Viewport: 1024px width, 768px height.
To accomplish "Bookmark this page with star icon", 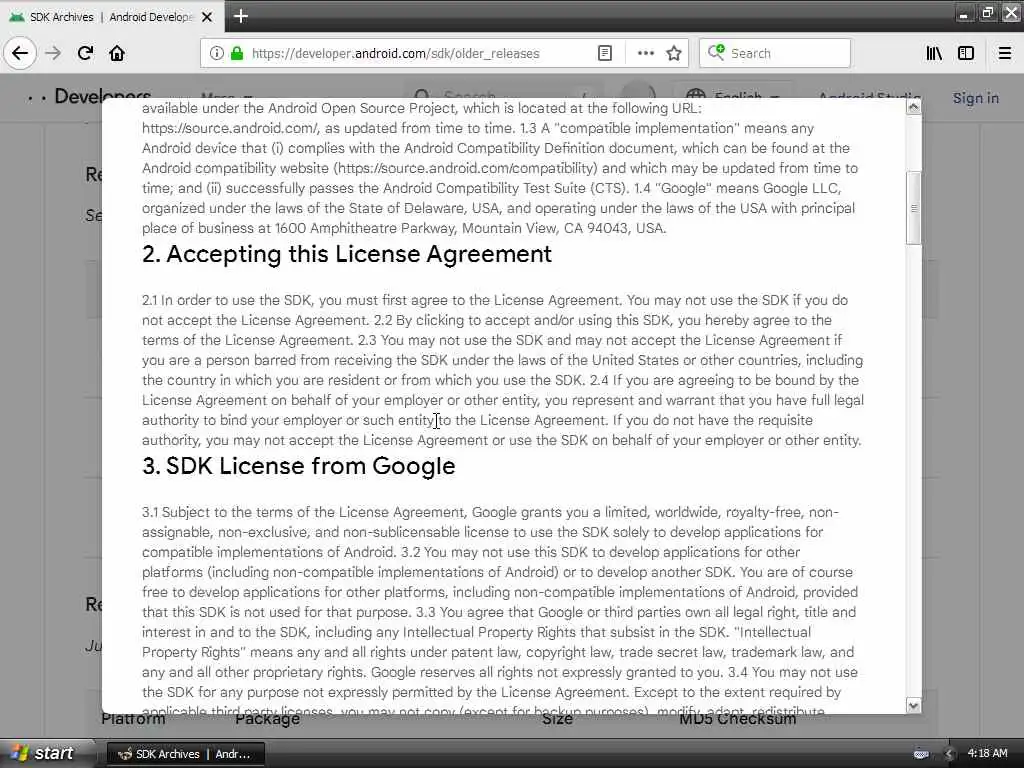I will [674, 53].
